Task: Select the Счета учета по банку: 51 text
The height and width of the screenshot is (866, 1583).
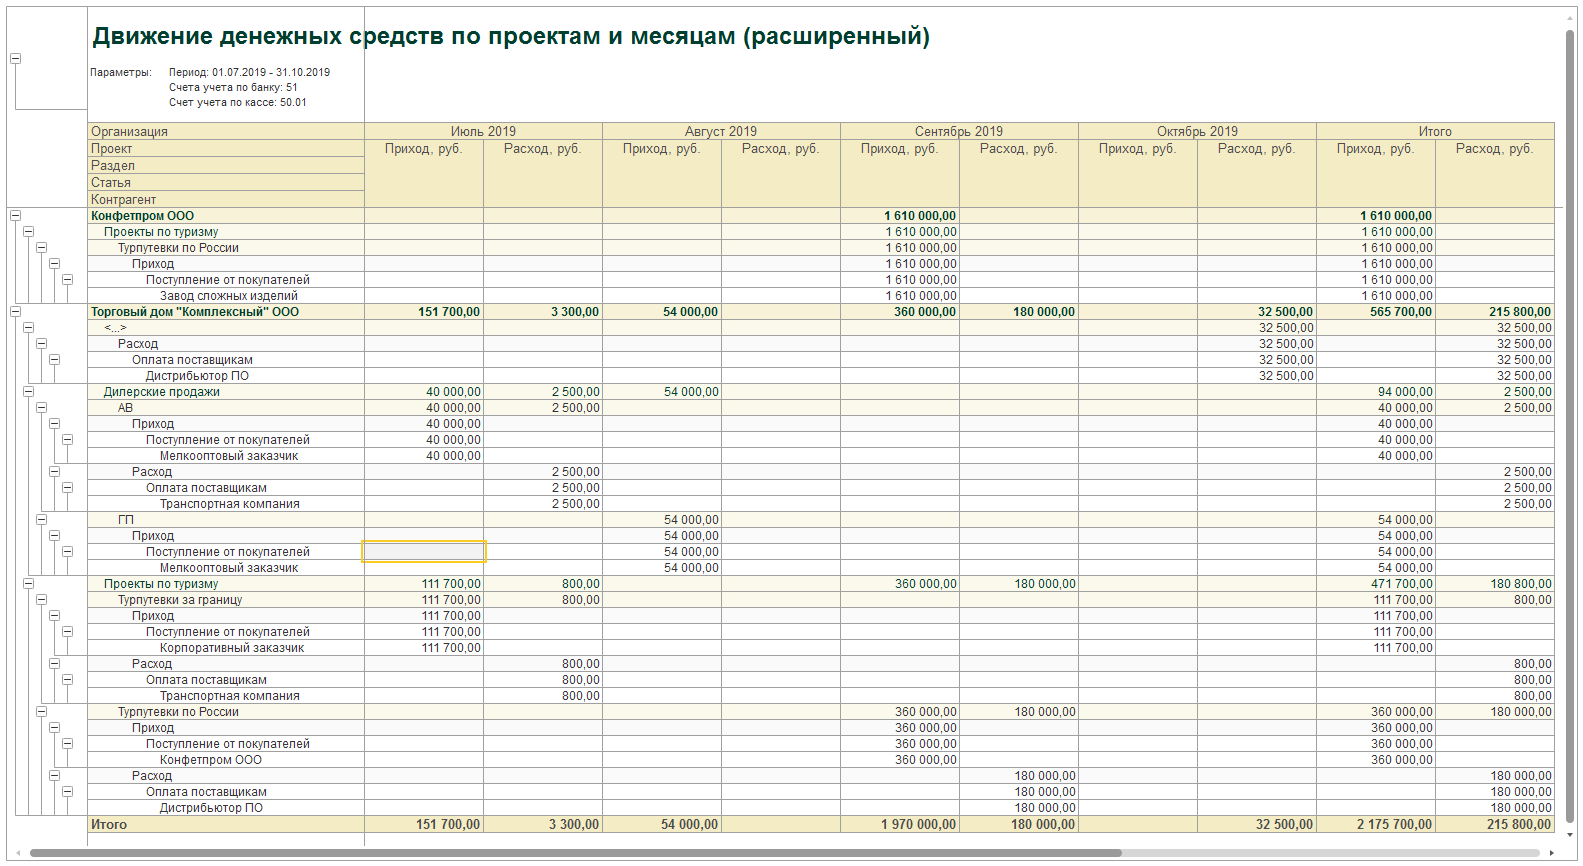Action: [x=233, y=87]
